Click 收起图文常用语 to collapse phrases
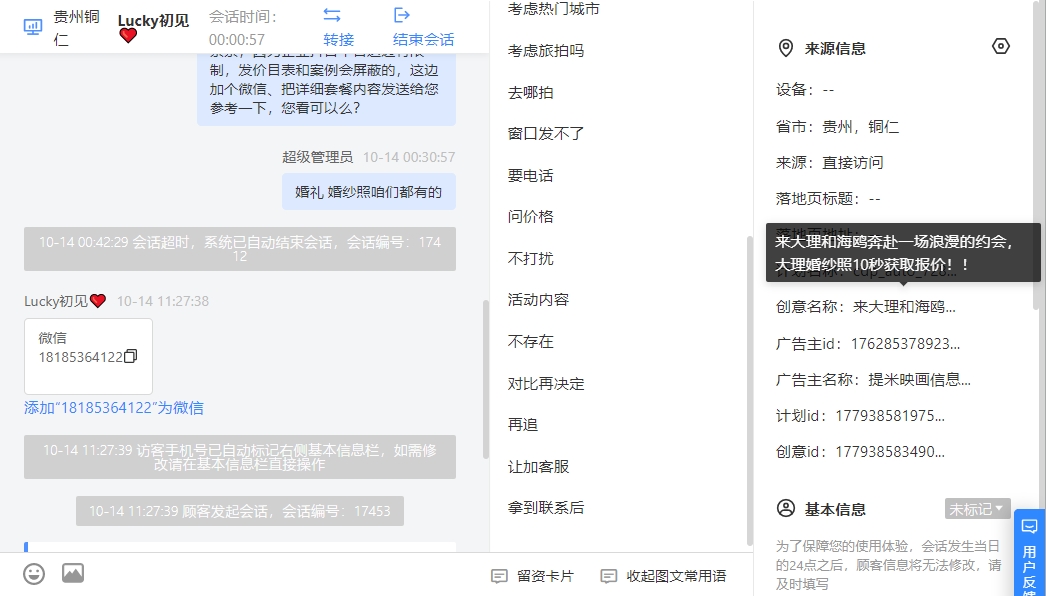This screenshot has height=596, width=1046. point(664,576)
